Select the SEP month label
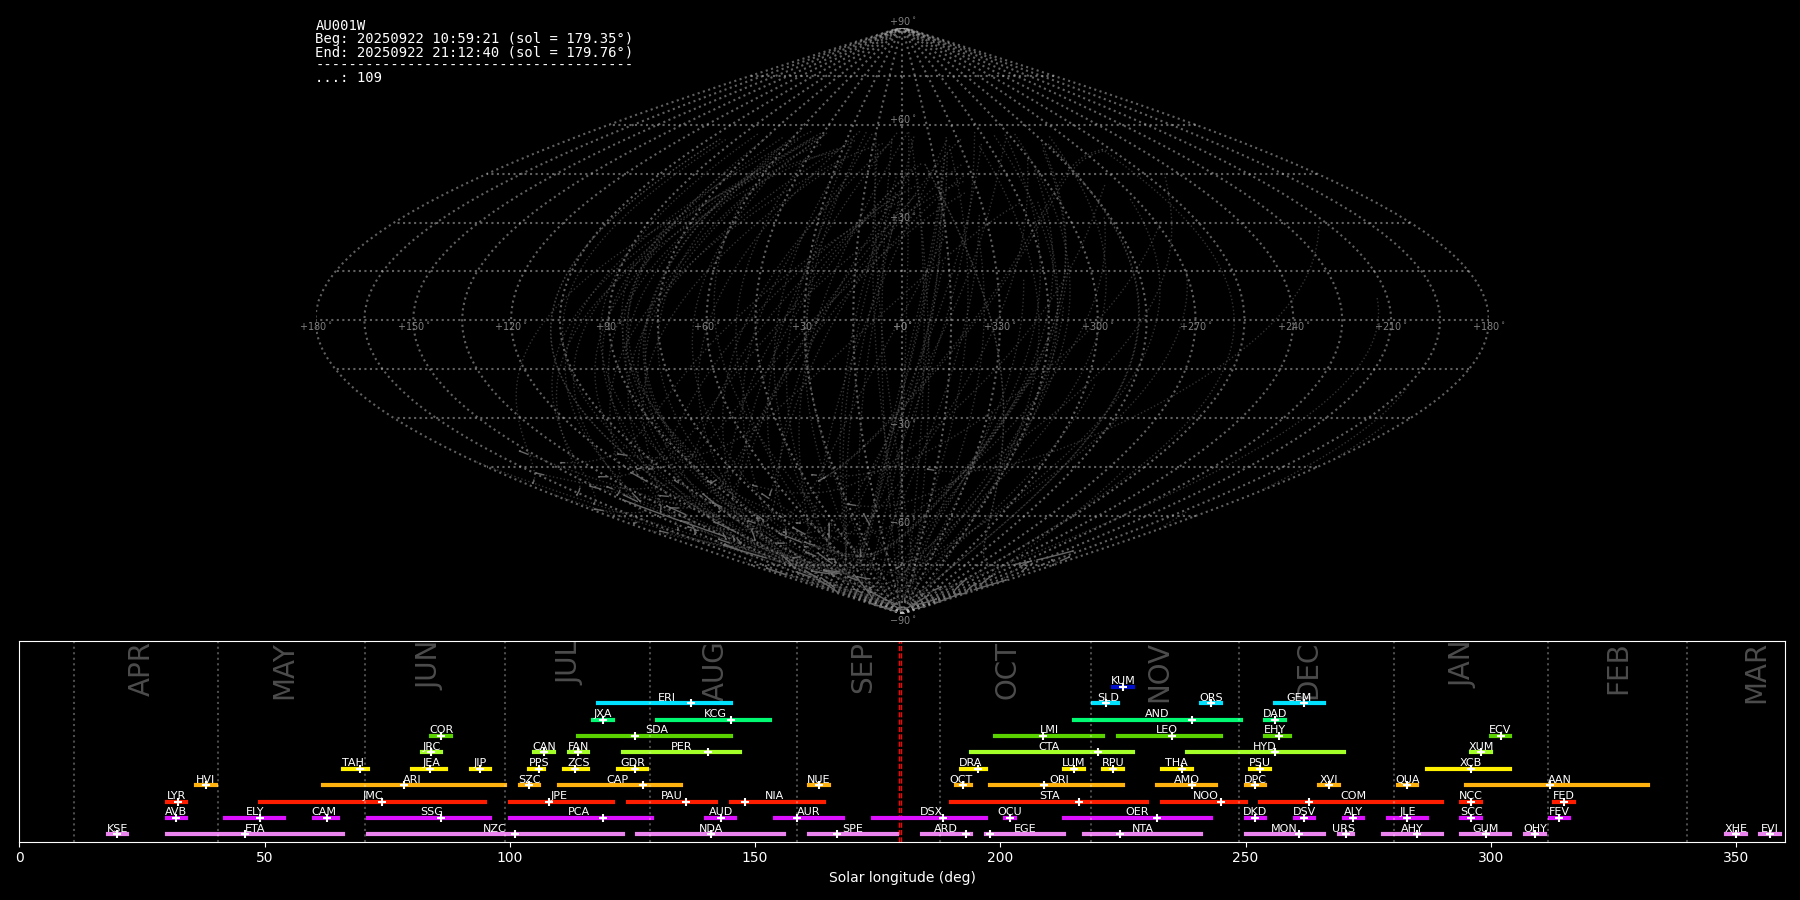The width and height of the screenshot is (1800, 900). 862,669
